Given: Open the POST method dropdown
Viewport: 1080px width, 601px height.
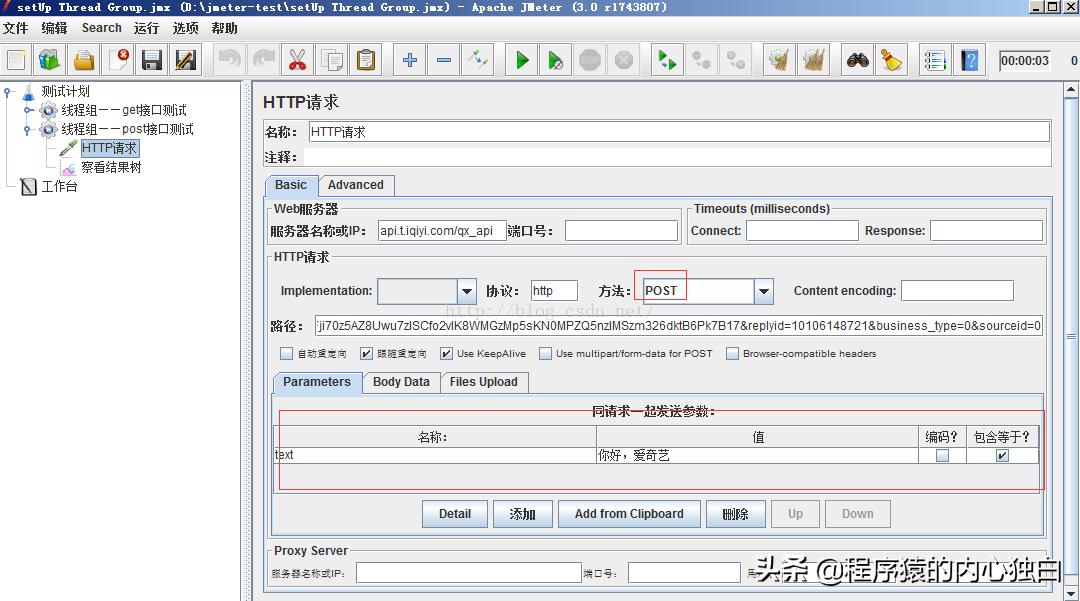Looking at the screenshot, I should pos(763,290).
